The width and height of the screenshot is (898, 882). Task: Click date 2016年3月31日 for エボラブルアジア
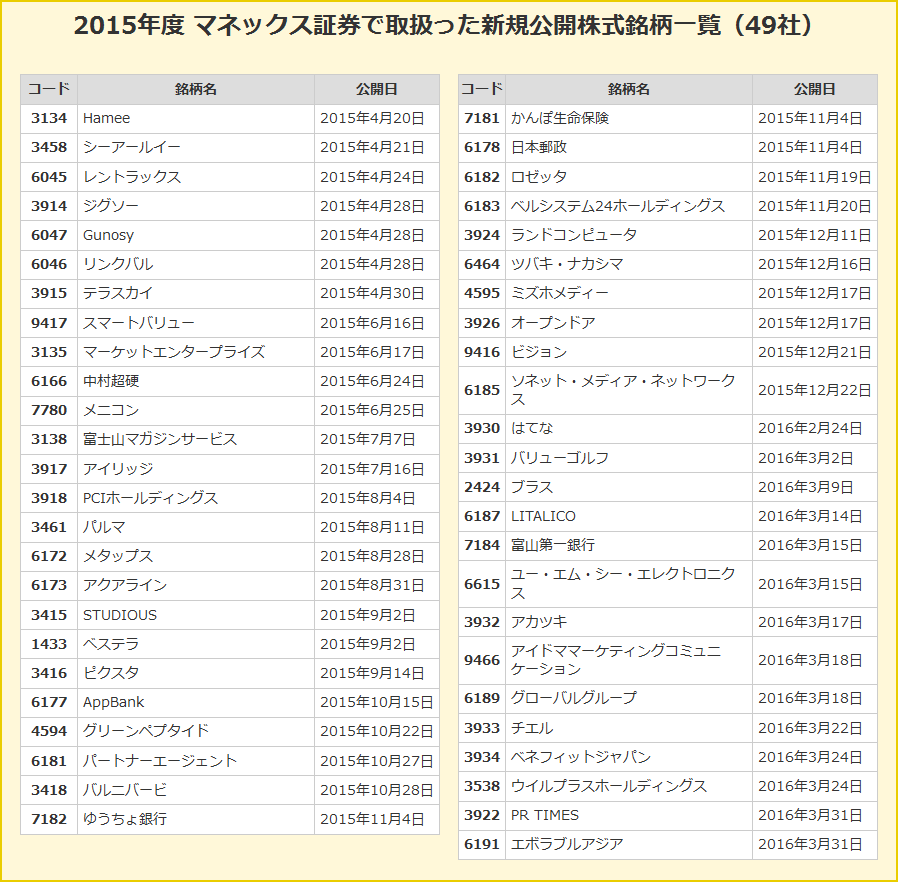[810, 844]
